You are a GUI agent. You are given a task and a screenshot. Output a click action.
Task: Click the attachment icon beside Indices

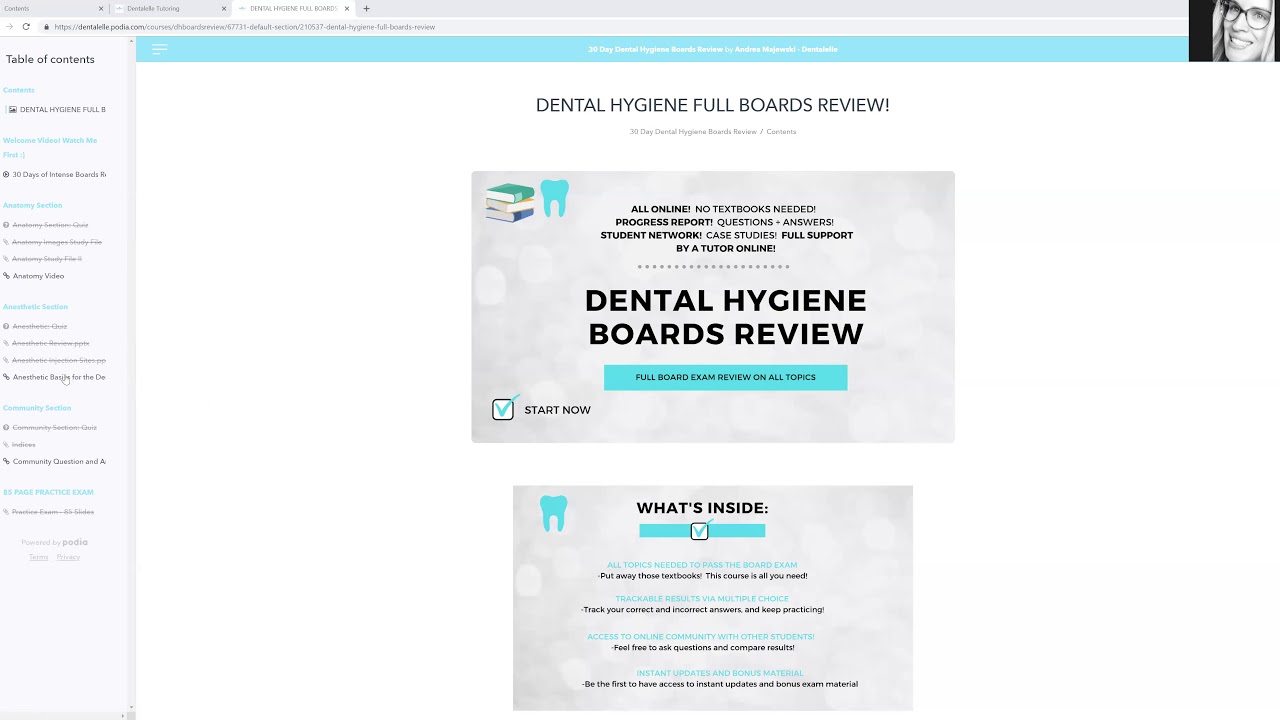tap(6, 444)
